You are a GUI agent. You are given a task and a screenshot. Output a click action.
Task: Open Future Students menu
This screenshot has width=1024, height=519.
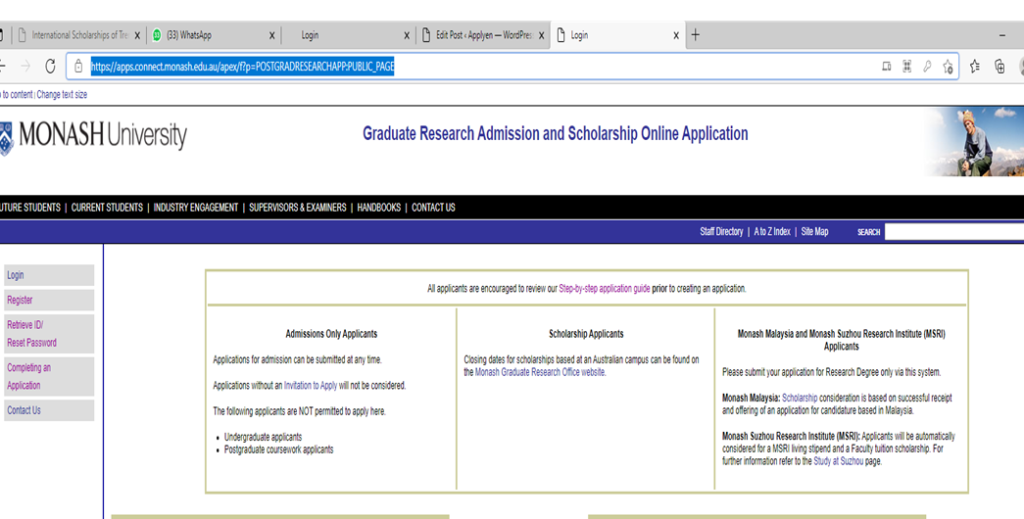tap(30, 208)
